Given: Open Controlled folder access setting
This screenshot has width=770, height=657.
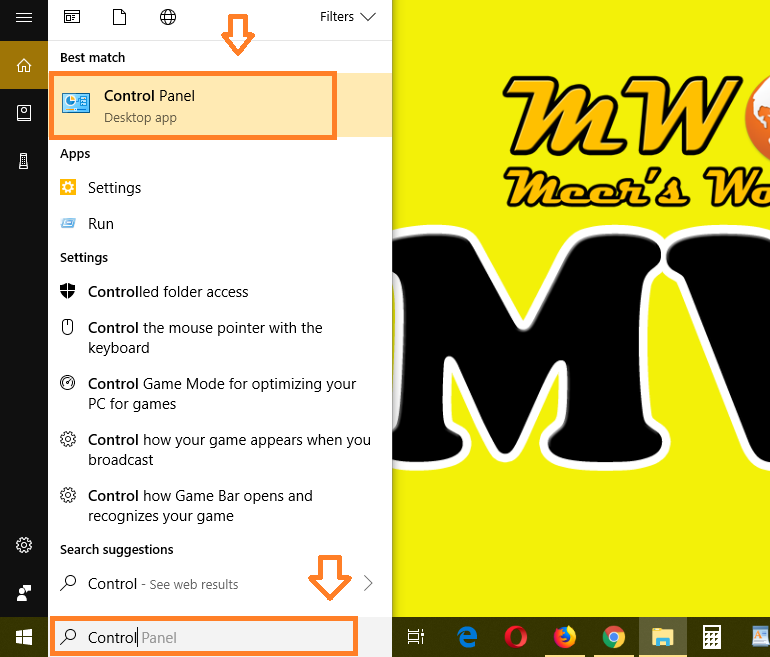Looking at the screenshot, I should [x=220, y=292].
